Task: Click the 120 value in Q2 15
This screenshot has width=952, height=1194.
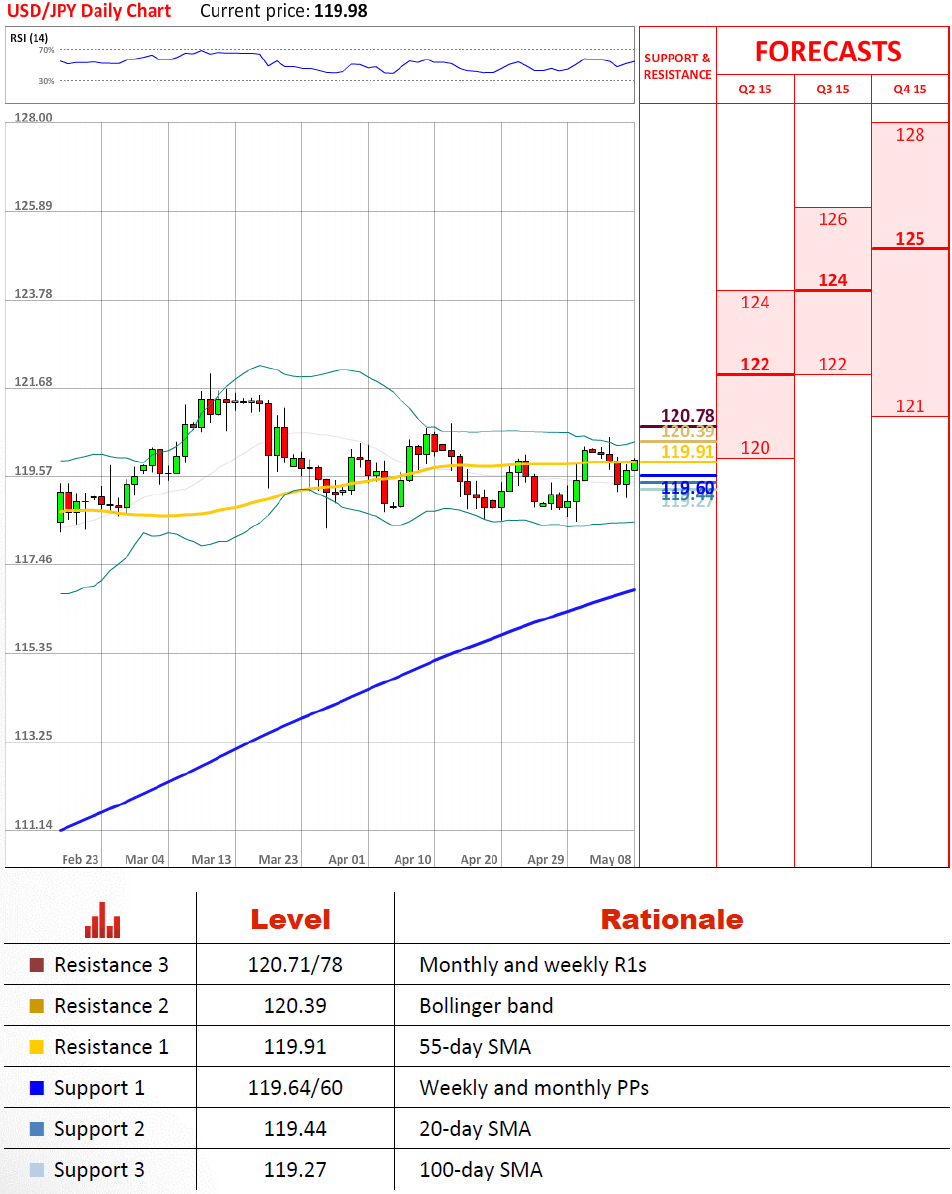Action: 755,449
